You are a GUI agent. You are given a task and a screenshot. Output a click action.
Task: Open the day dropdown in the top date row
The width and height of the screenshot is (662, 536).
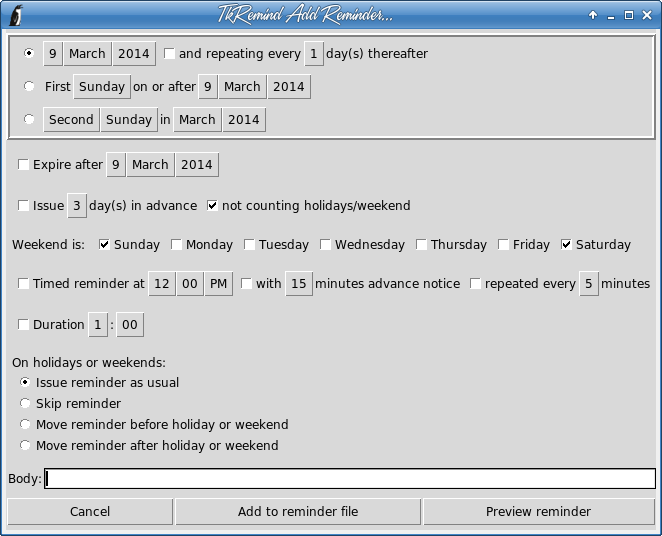point(53,54)
